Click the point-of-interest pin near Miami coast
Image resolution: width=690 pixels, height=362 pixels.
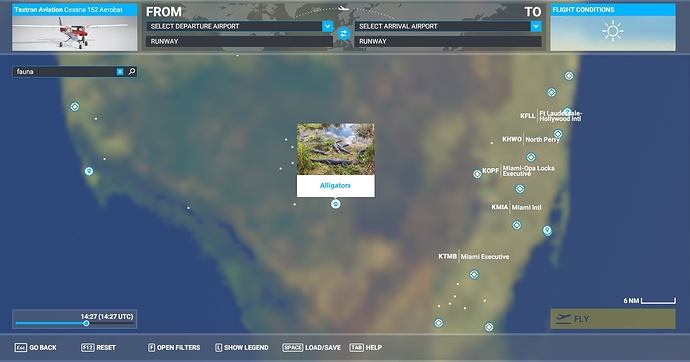[547, 230]
